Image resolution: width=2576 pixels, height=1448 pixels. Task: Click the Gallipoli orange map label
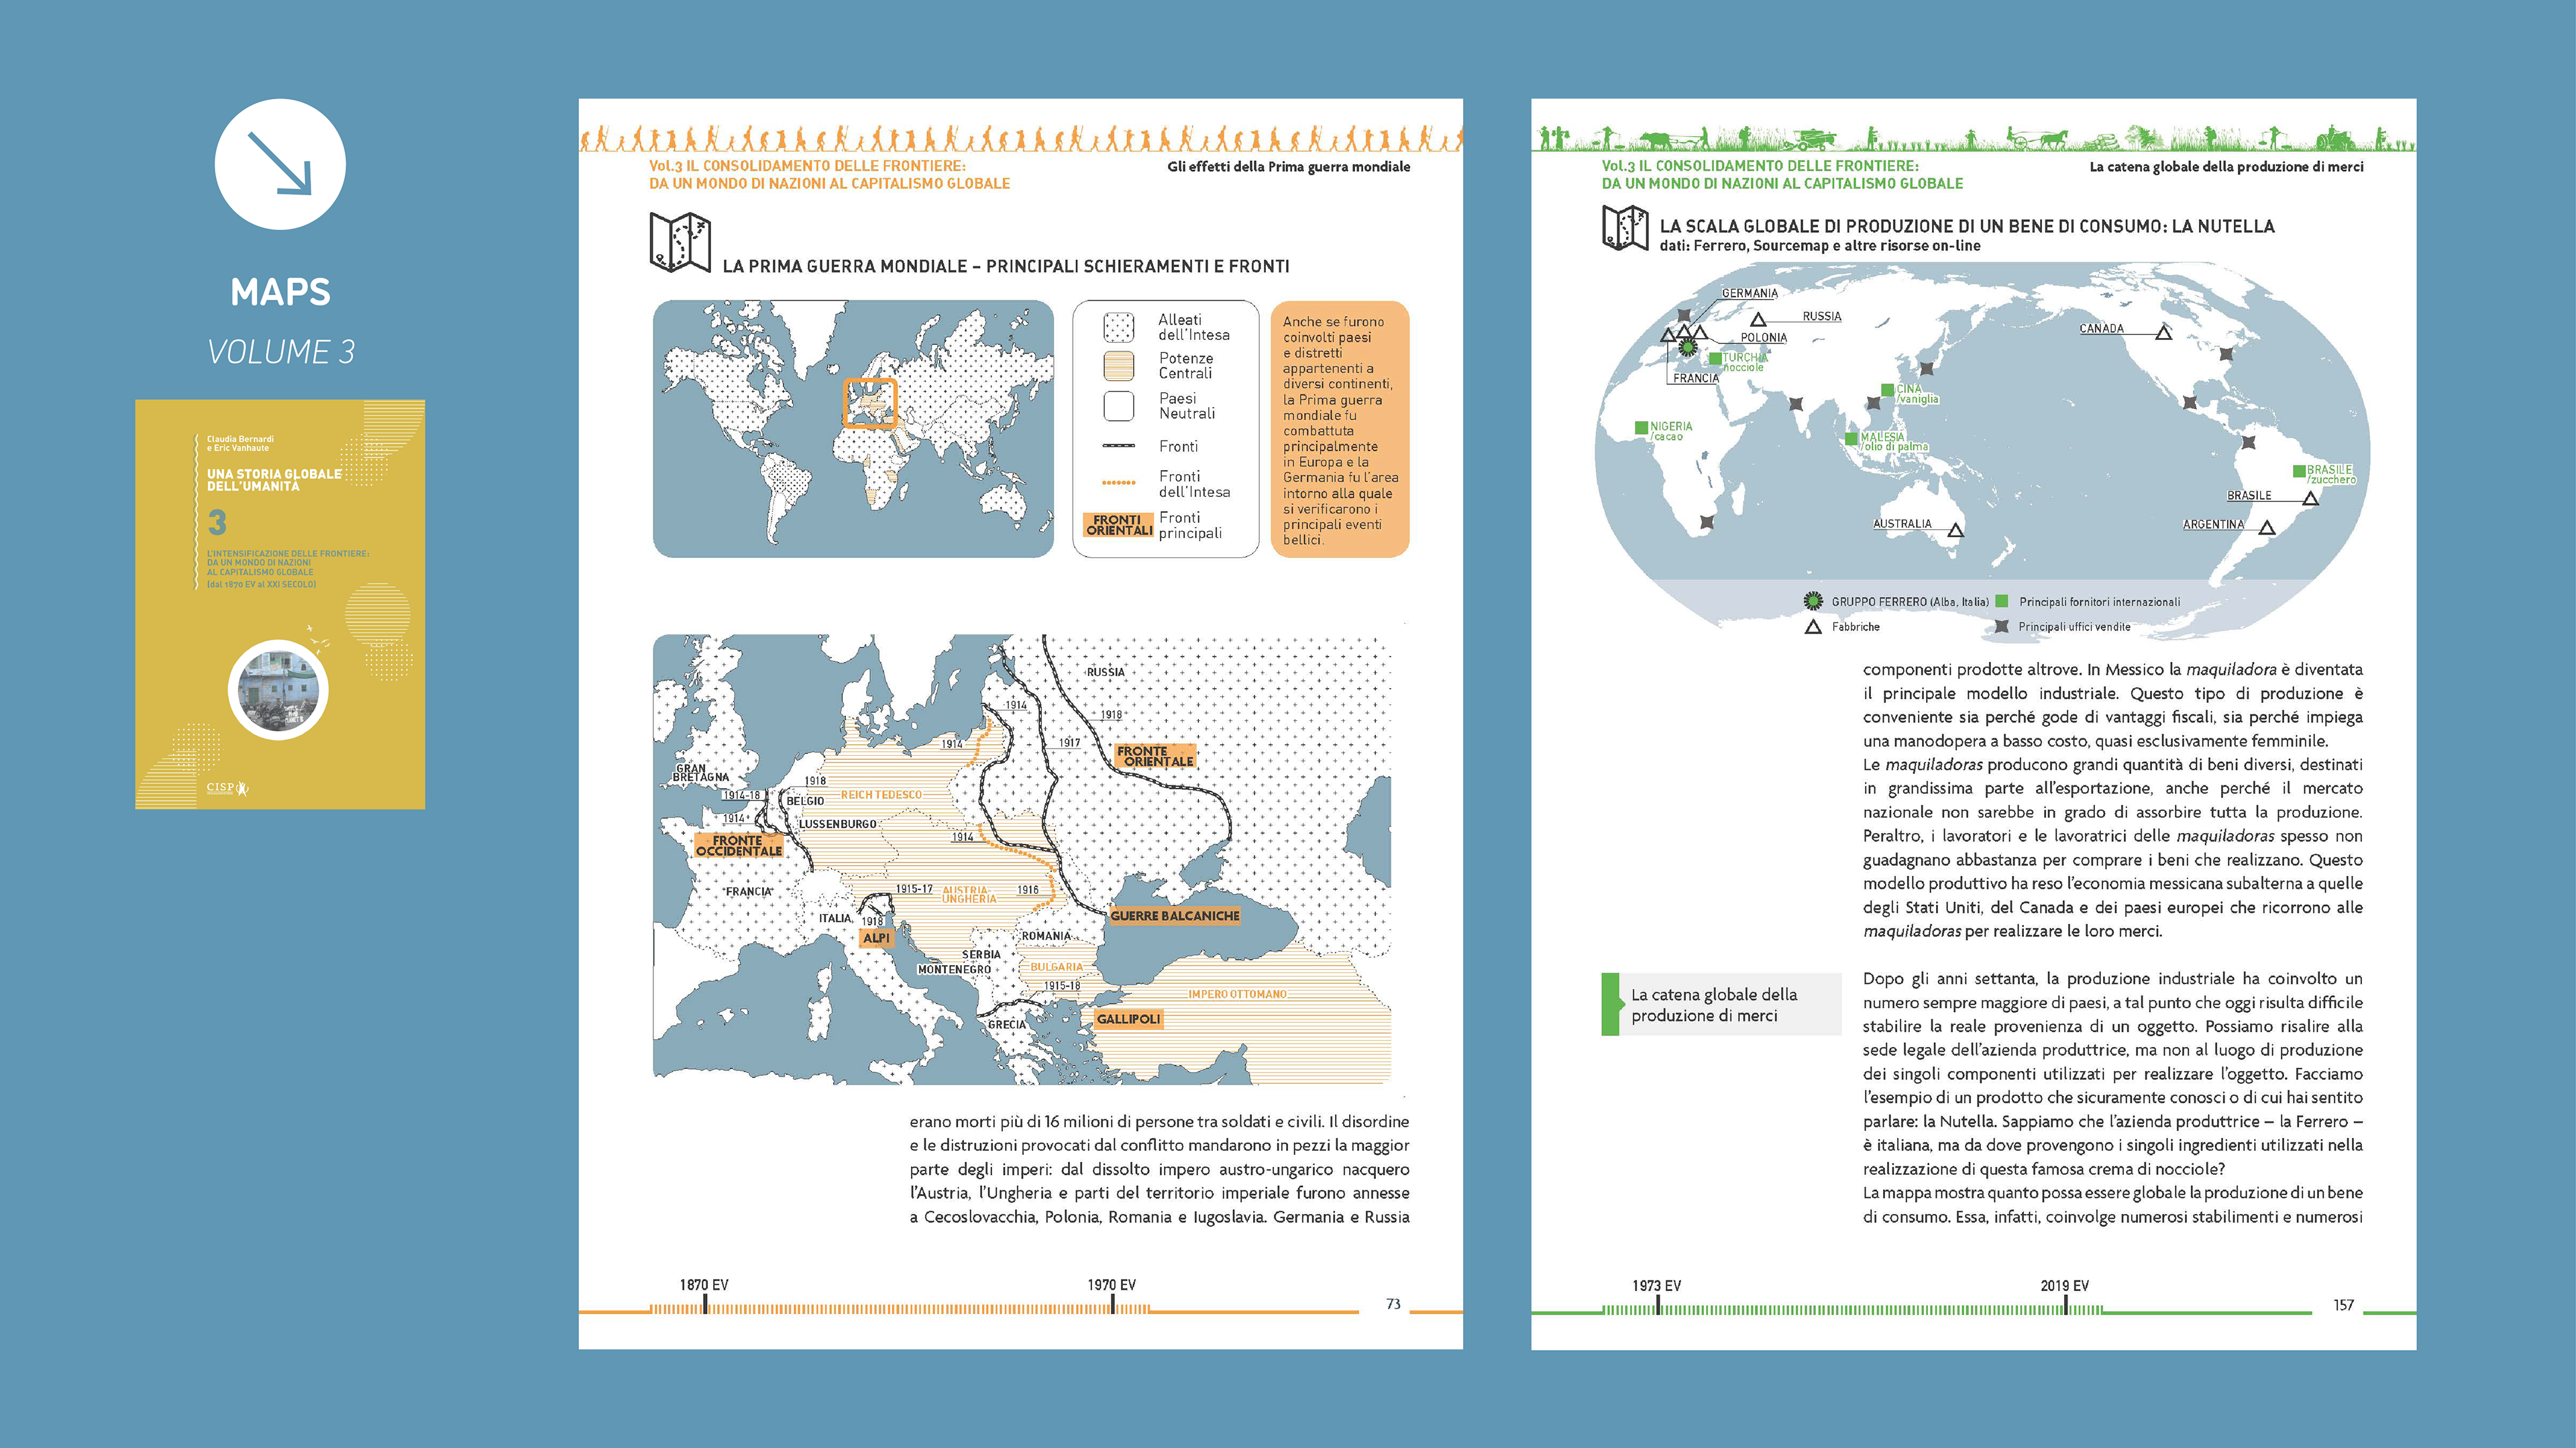coord(1128,1019)
